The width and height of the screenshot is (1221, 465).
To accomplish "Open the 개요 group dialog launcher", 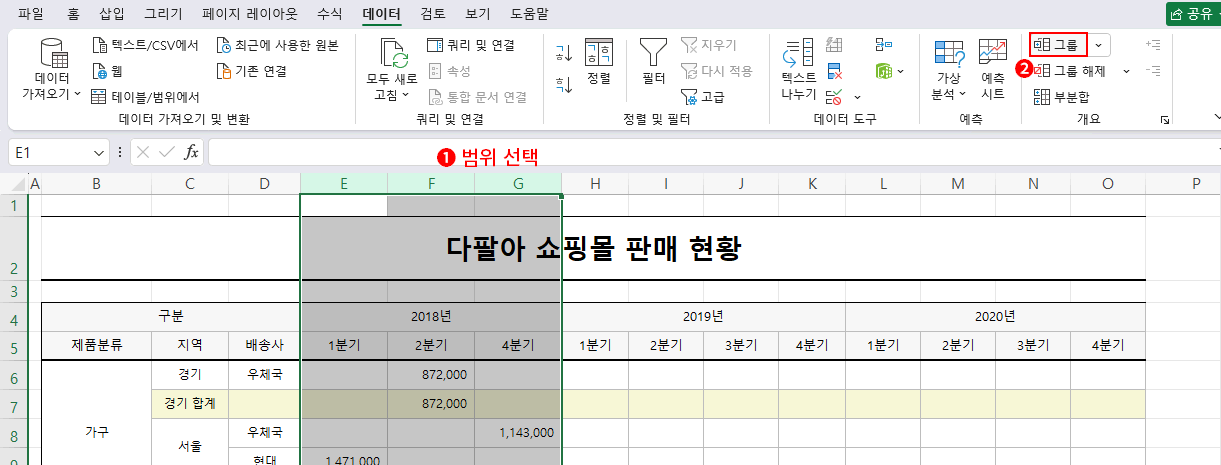I will coord(1164,120).
